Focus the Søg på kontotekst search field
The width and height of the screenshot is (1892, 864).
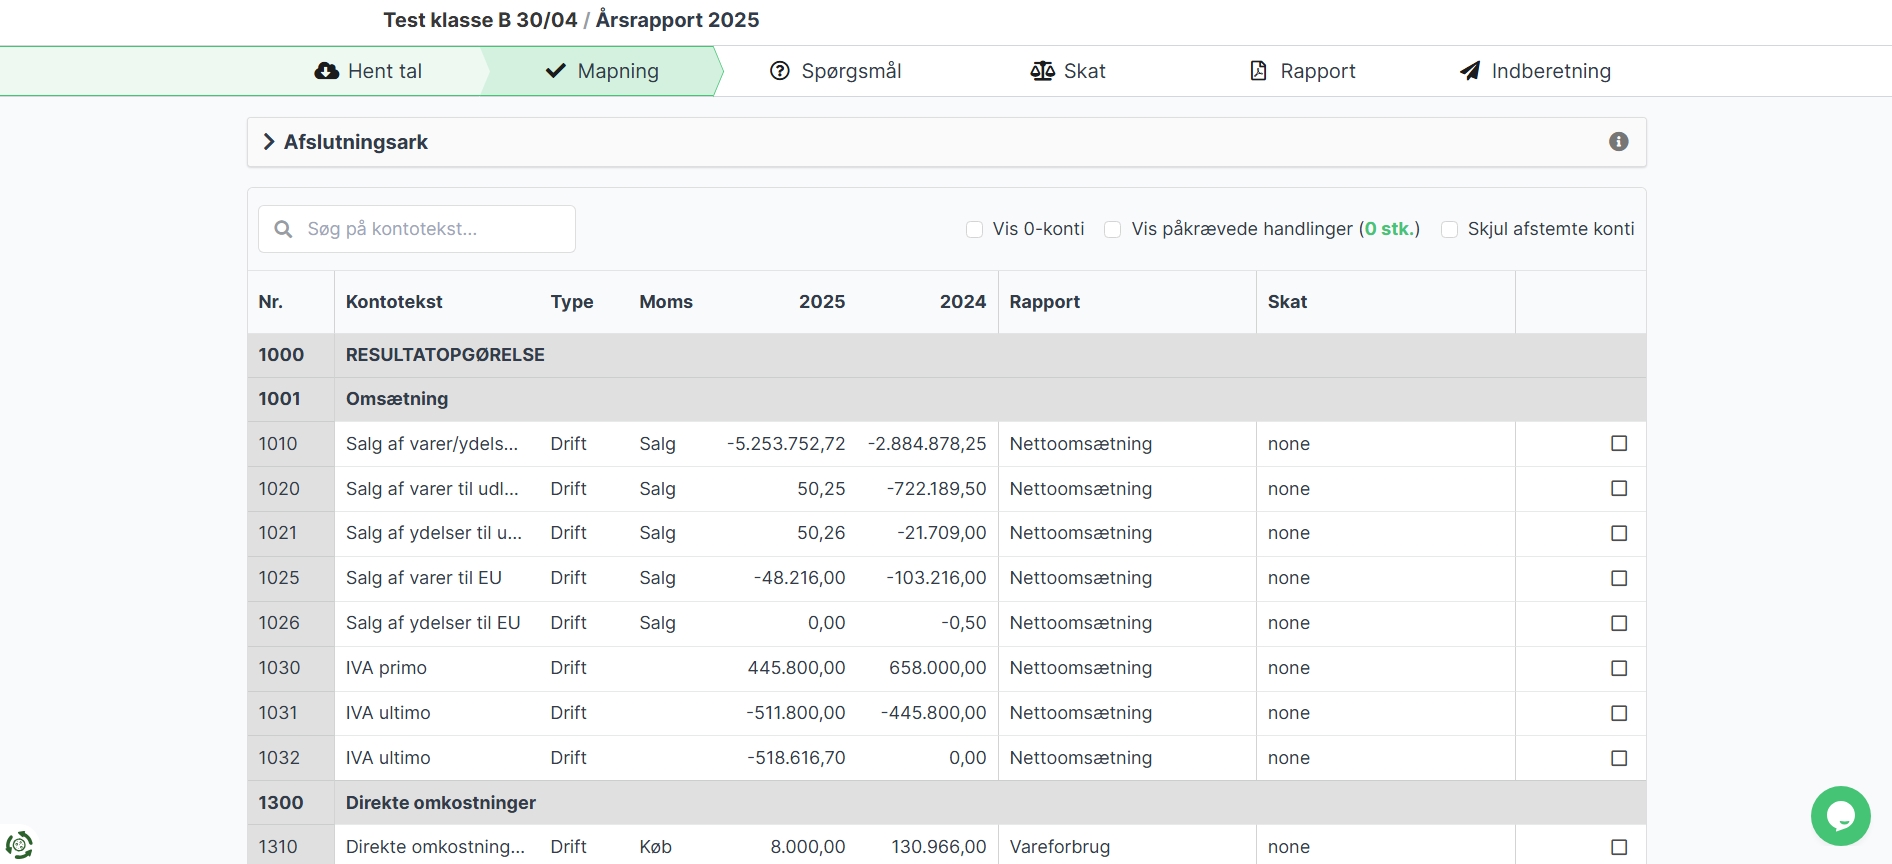[x=430, y=229]
